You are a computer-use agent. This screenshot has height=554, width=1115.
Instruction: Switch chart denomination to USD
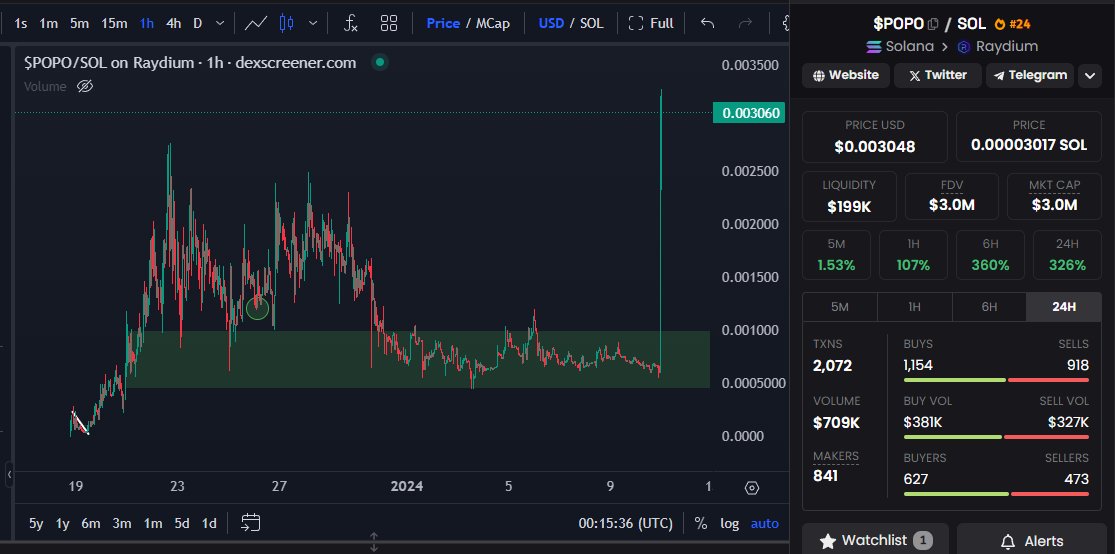point(551,23)
